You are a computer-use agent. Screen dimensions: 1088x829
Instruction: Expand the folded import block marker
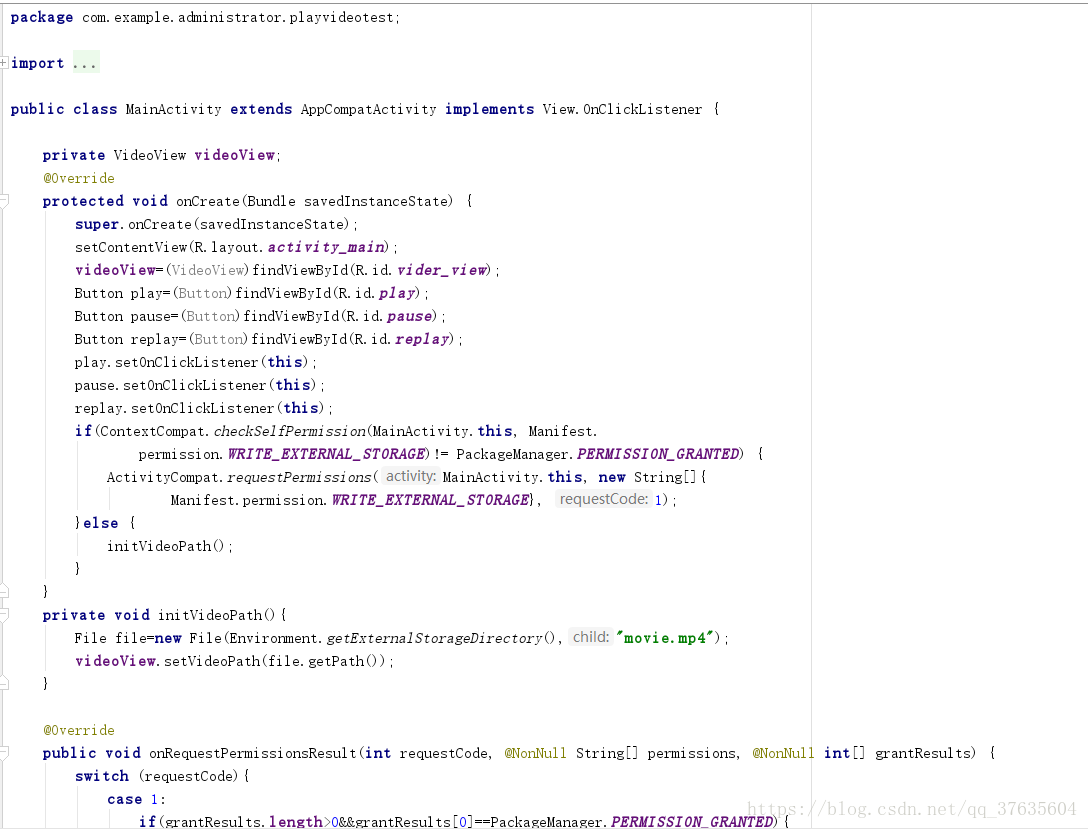pos(3,63)
